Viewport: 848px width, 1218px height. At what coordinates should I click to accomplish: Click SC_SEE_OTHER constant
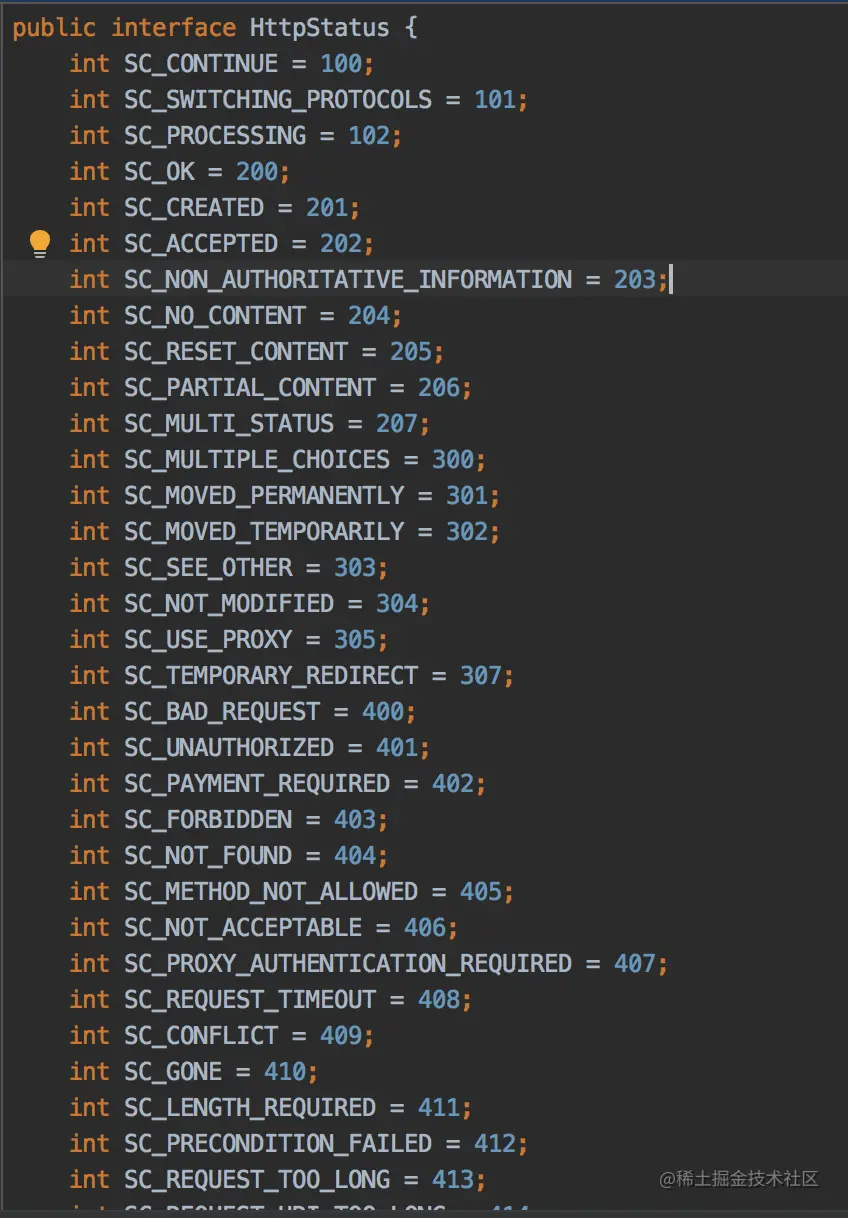pos(208,568)
